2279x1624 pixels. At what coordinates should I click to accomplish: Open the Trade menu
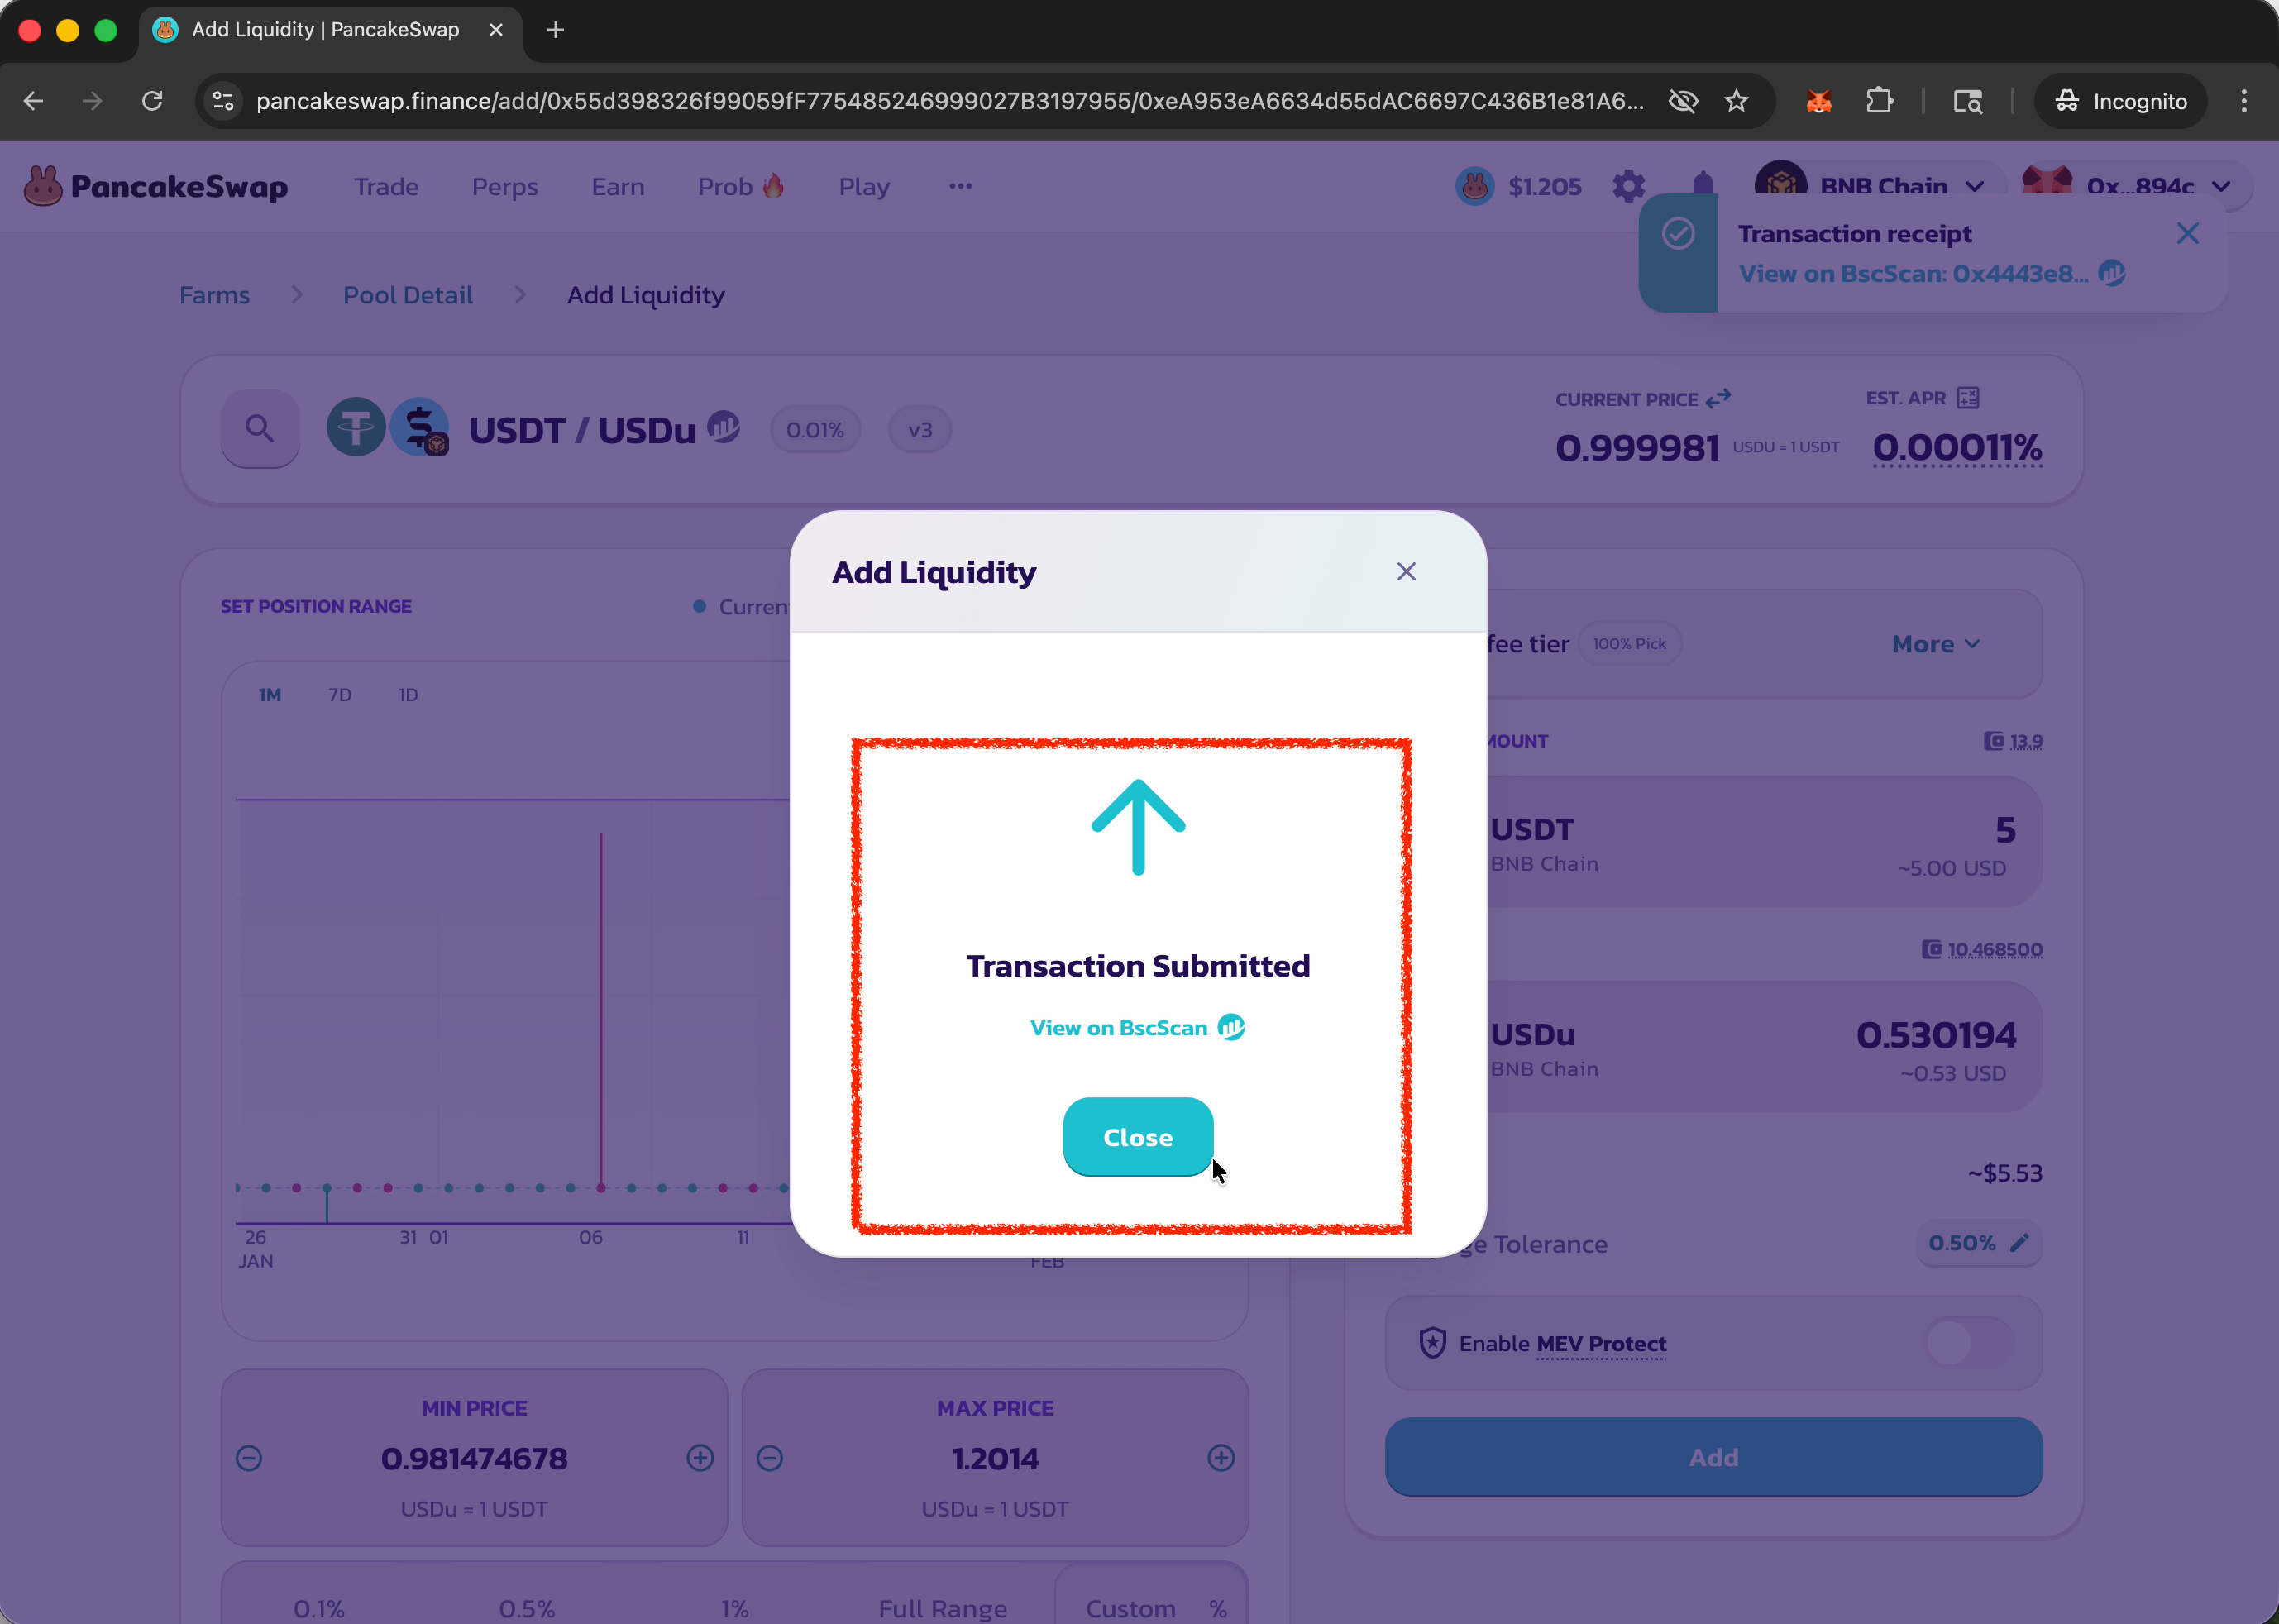tap(386, 187)
